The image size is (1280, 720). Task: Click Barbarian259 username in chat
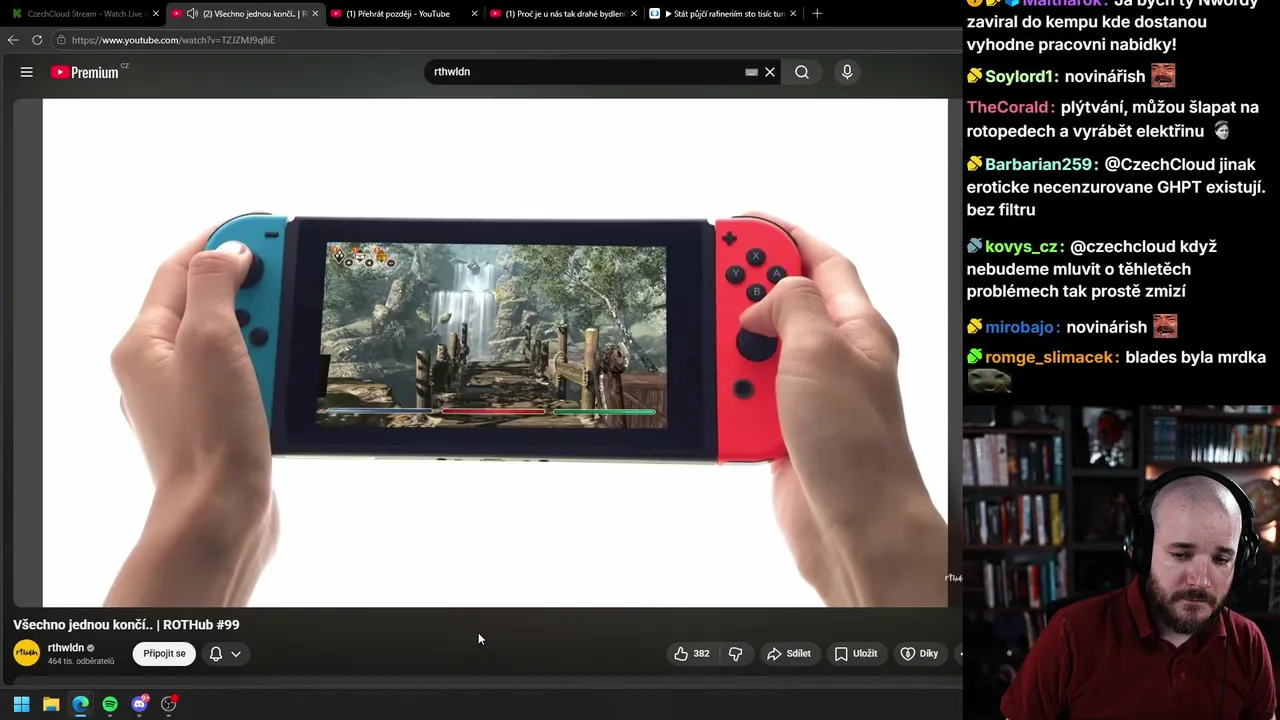(1041, 164)
